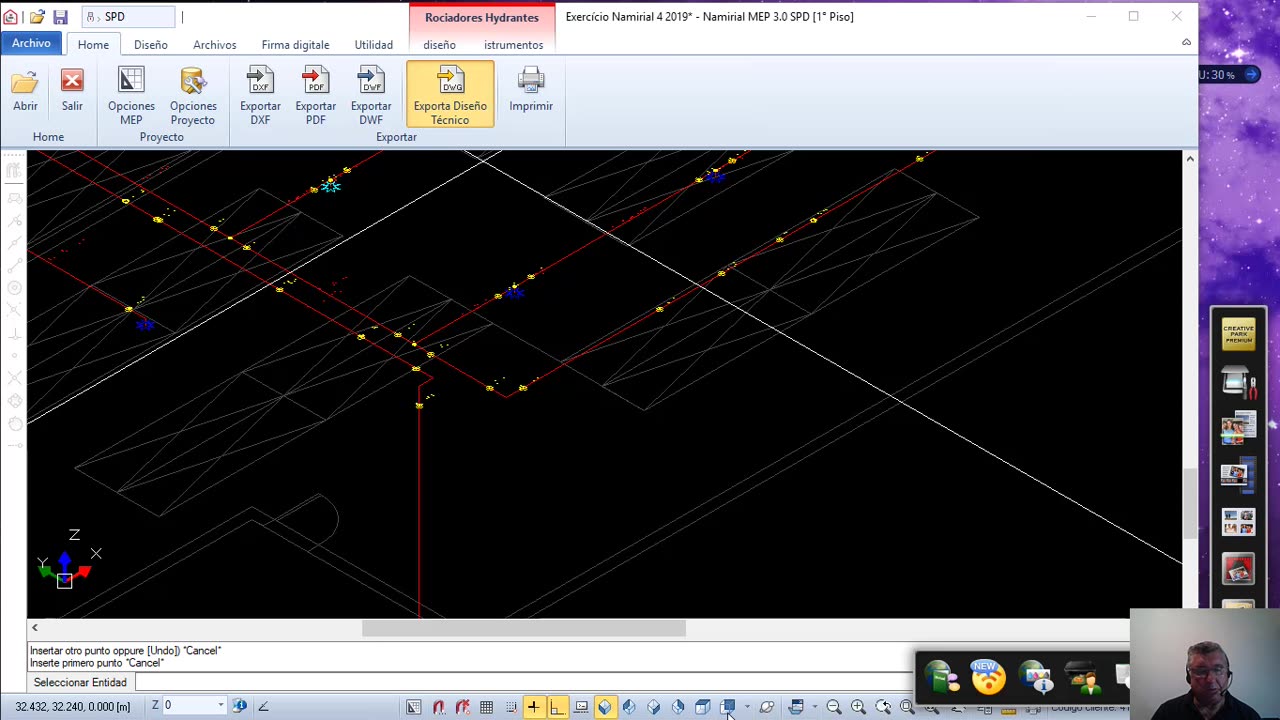Click the Archivo button

[31, 43]
